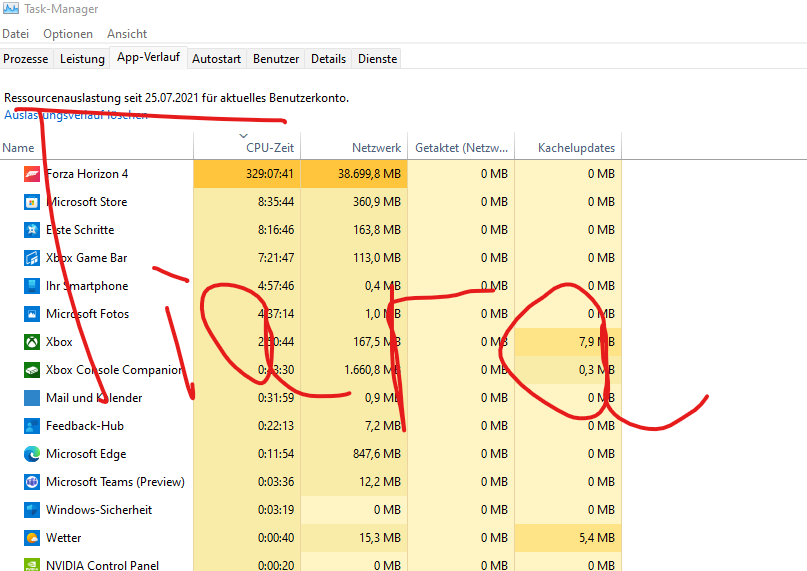Image resolution: width=807 pixels, height=571 pixels.
Task: Click CPU time value 8:16:46
Action: coord(276,230)
